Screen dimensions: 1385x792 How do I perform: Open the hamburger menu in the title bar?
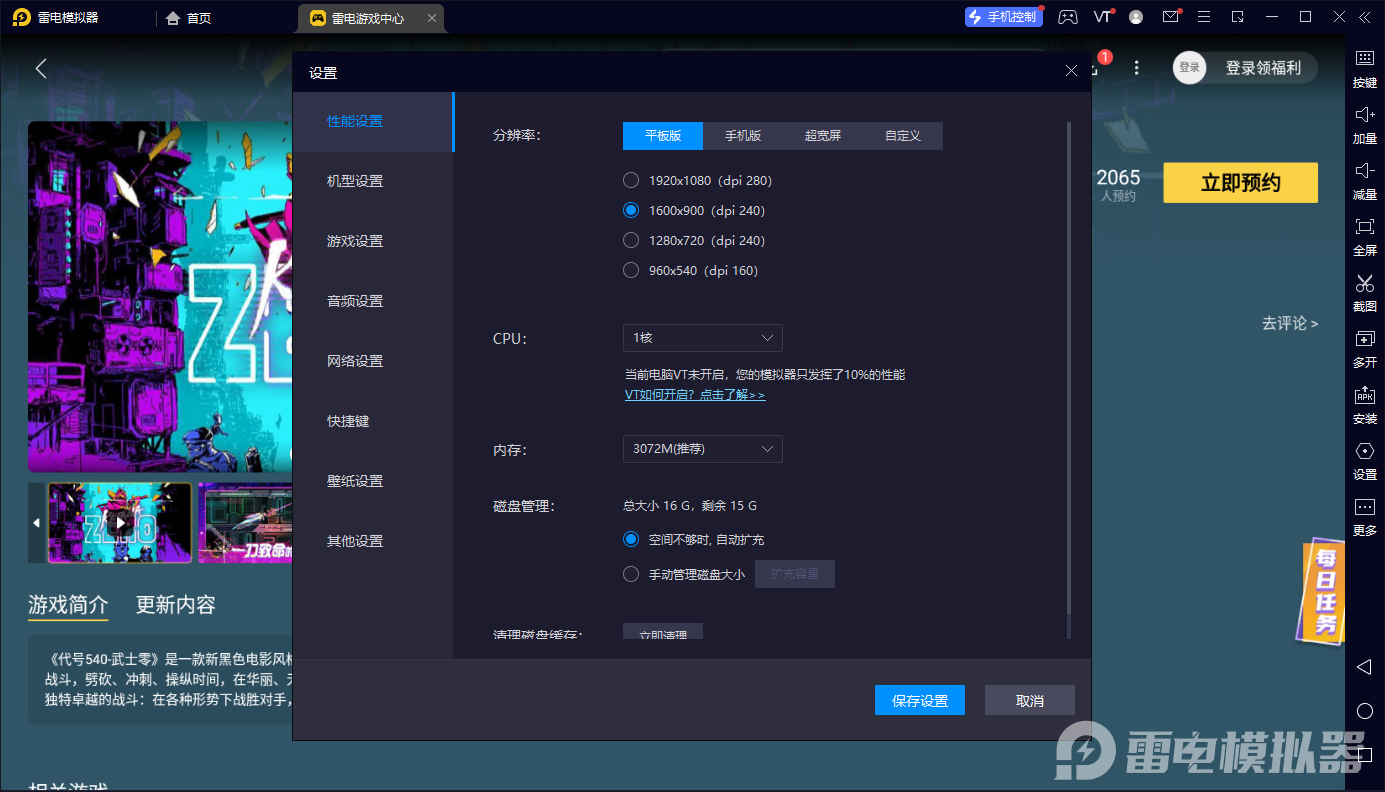point(1204,17)
